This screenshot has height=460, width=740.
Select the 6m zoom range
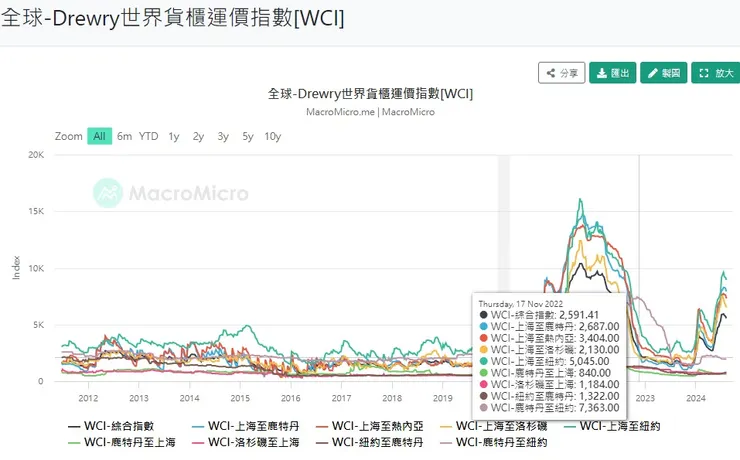click(124, 136)
